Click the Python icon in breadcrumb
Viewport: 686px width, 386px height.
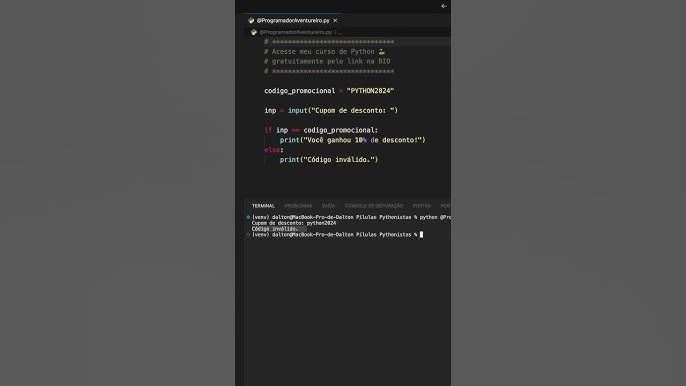[254, 32]
